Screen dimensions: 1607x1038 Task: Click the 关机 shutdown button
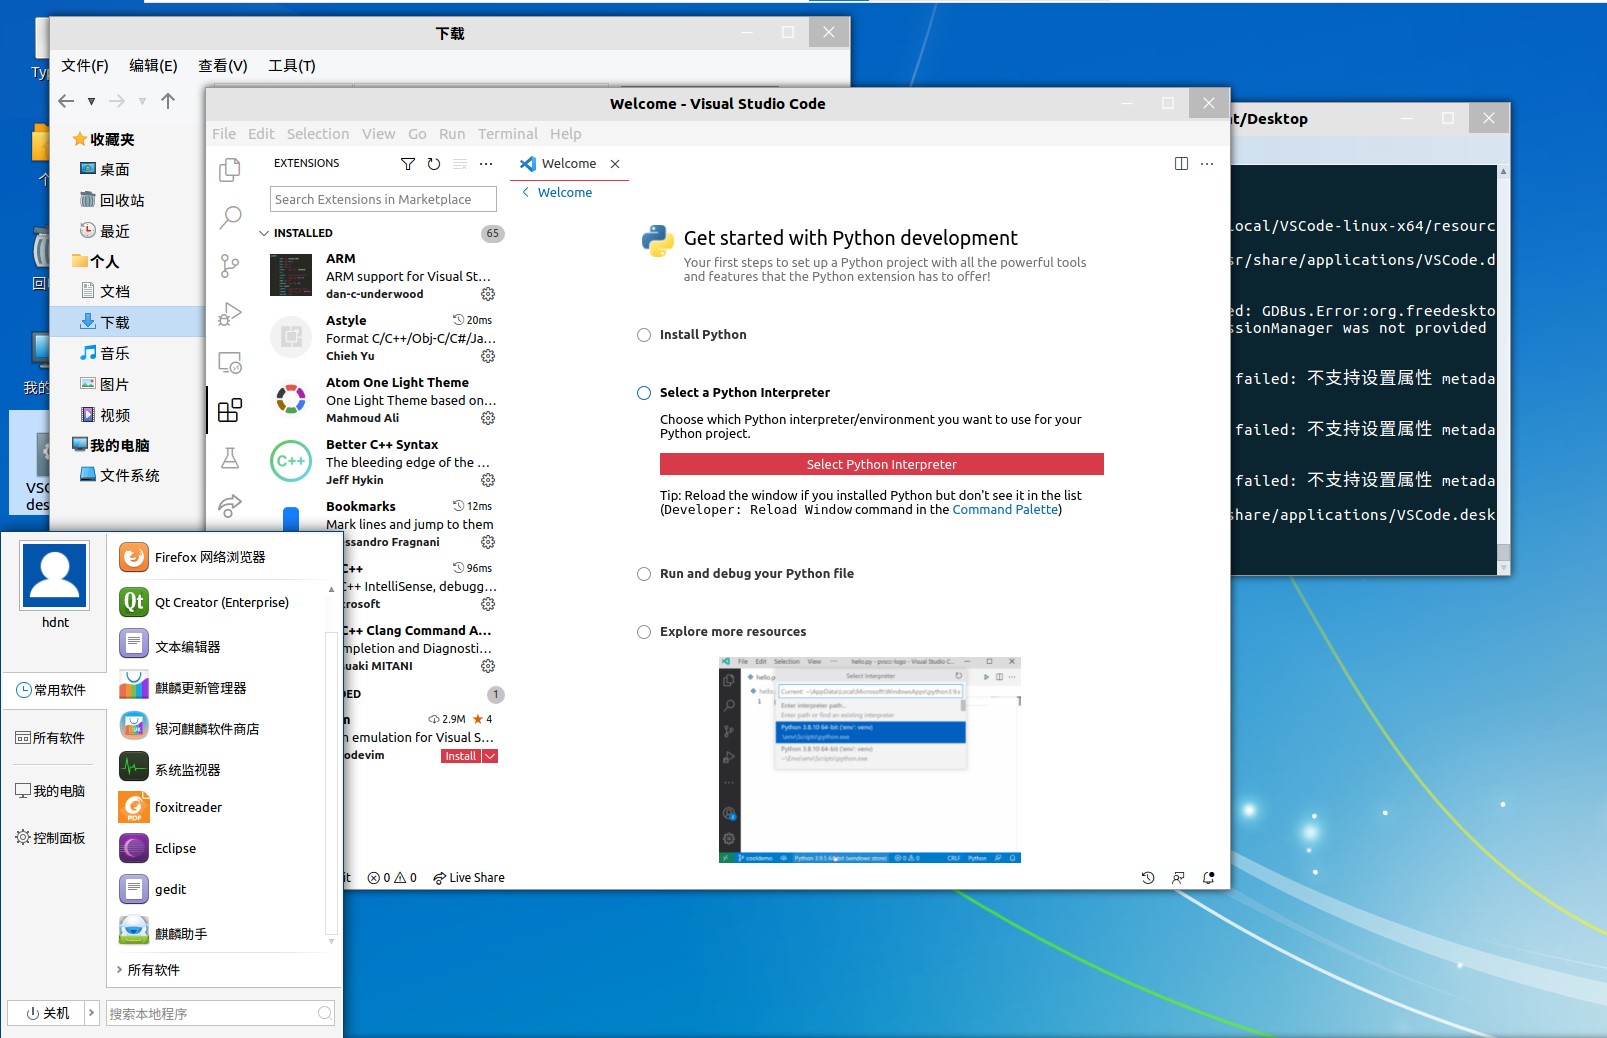[x=47, y=1013]
